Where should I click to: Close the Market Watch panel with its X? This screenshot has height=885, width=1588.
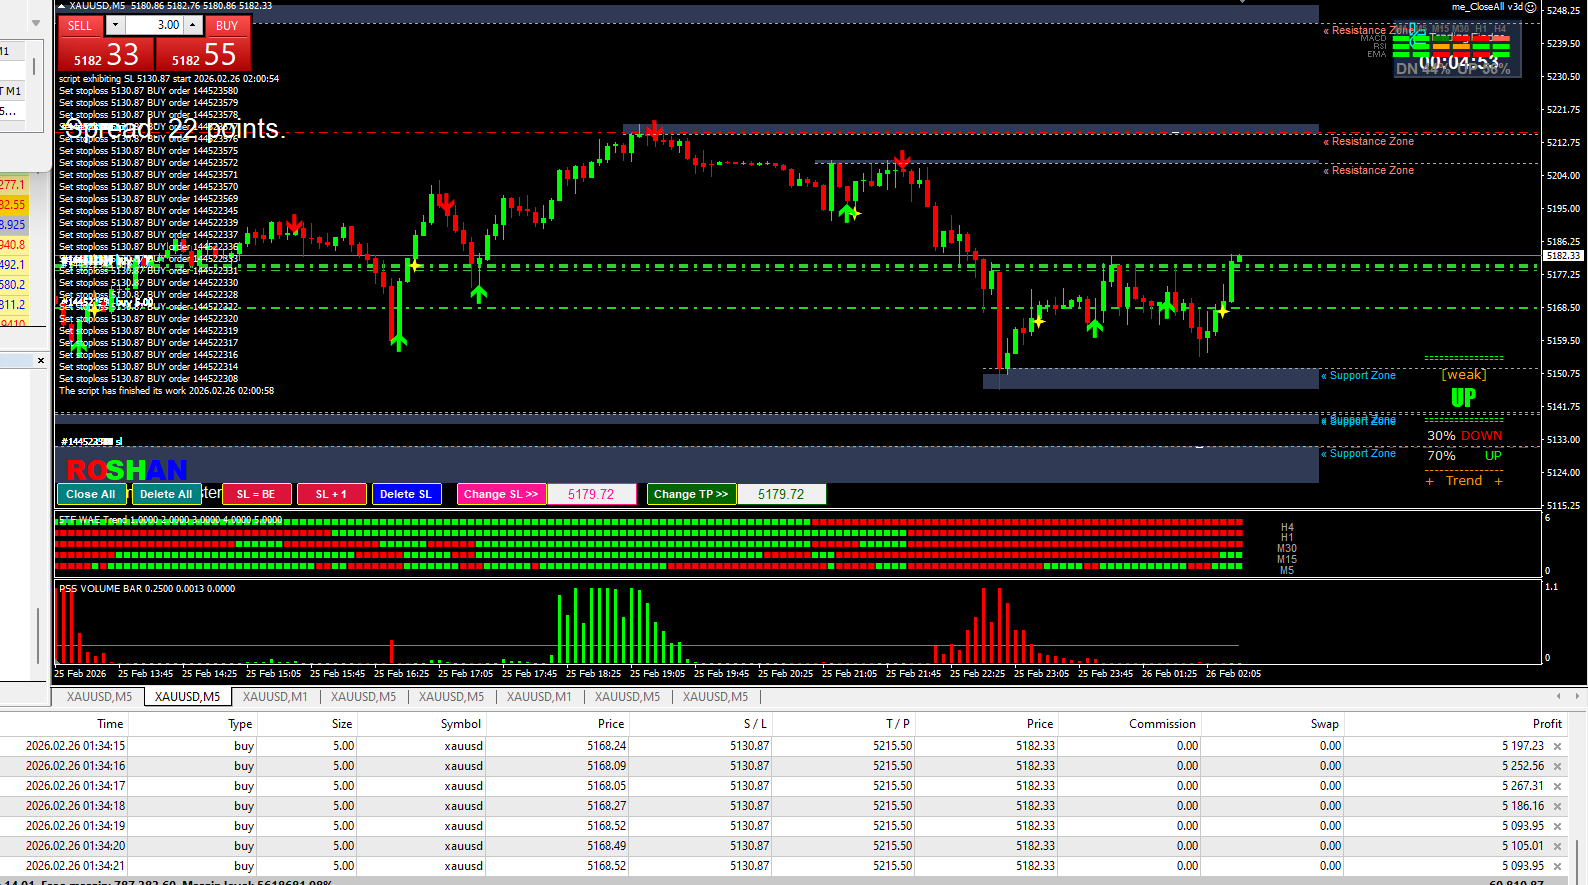[41, 360]
